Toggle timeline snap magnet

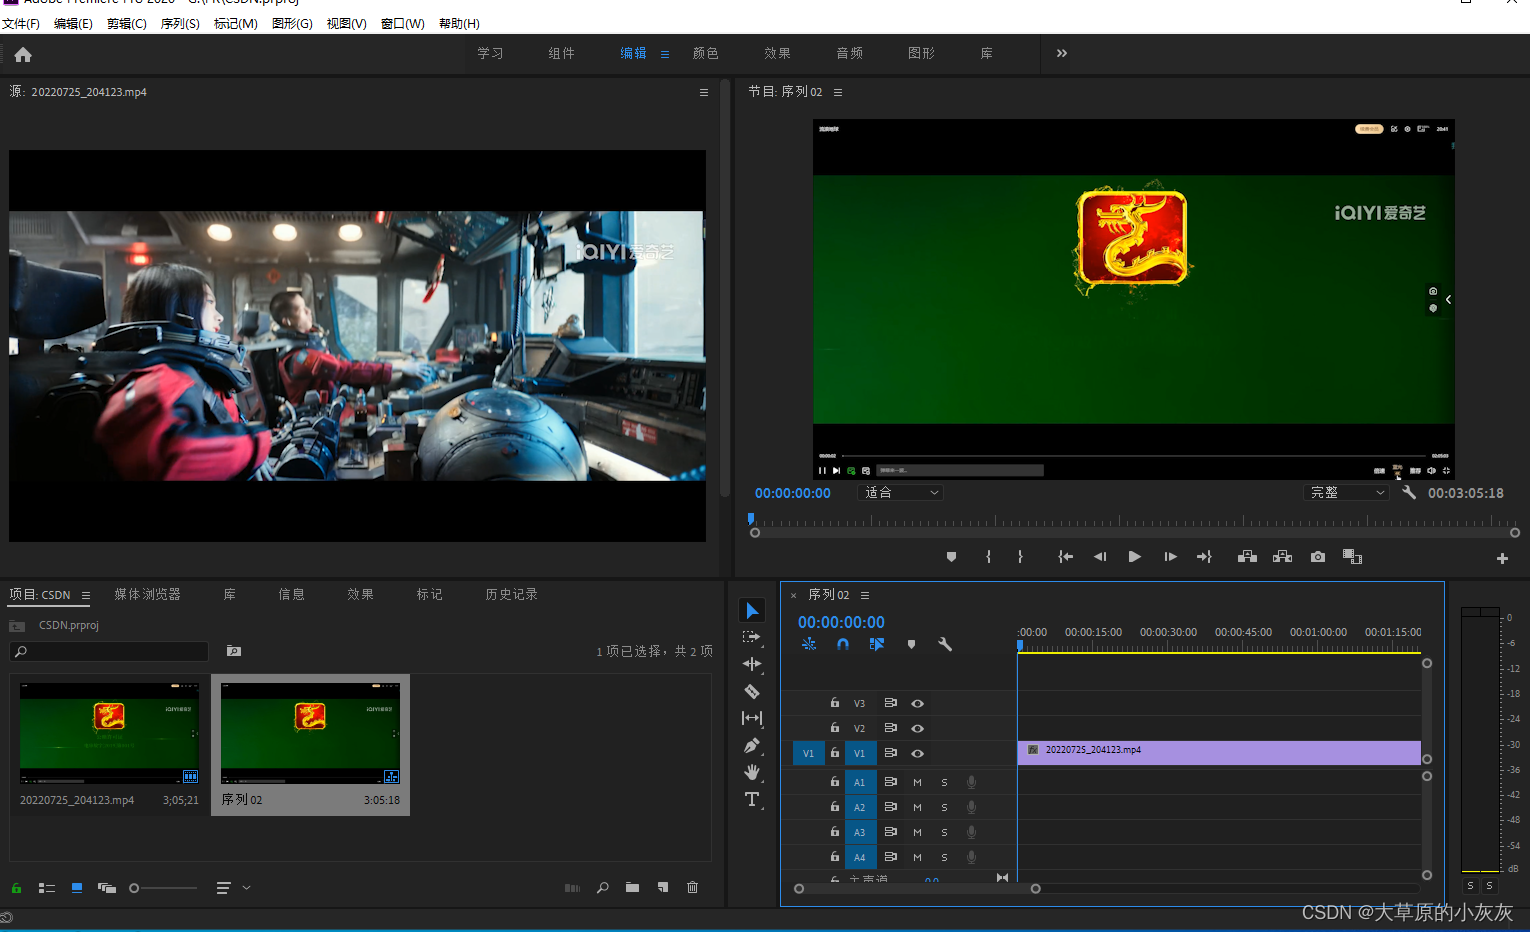(843, 645)
